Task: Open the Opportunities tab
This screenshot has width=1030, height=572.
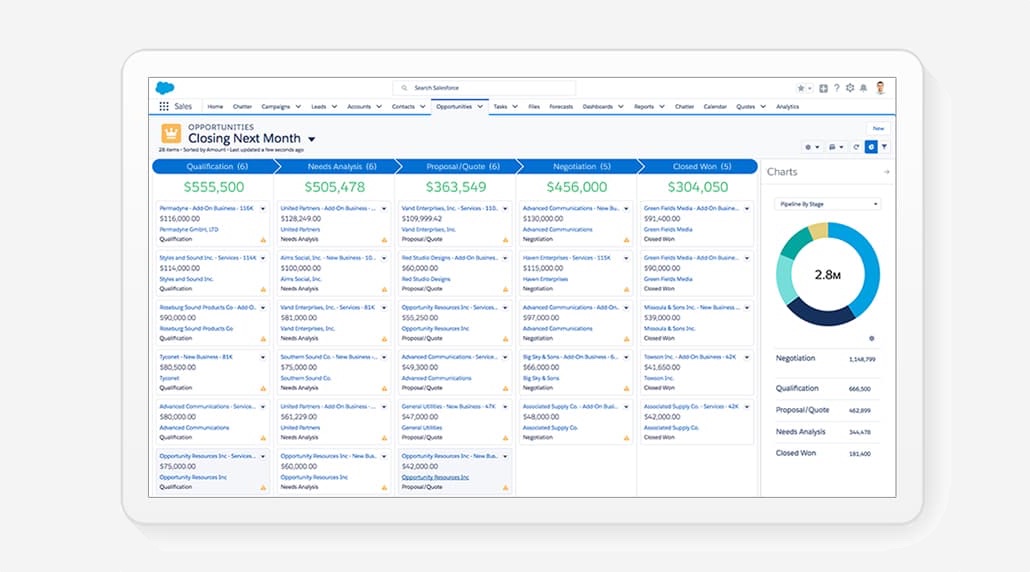Action: click(454, 106)
